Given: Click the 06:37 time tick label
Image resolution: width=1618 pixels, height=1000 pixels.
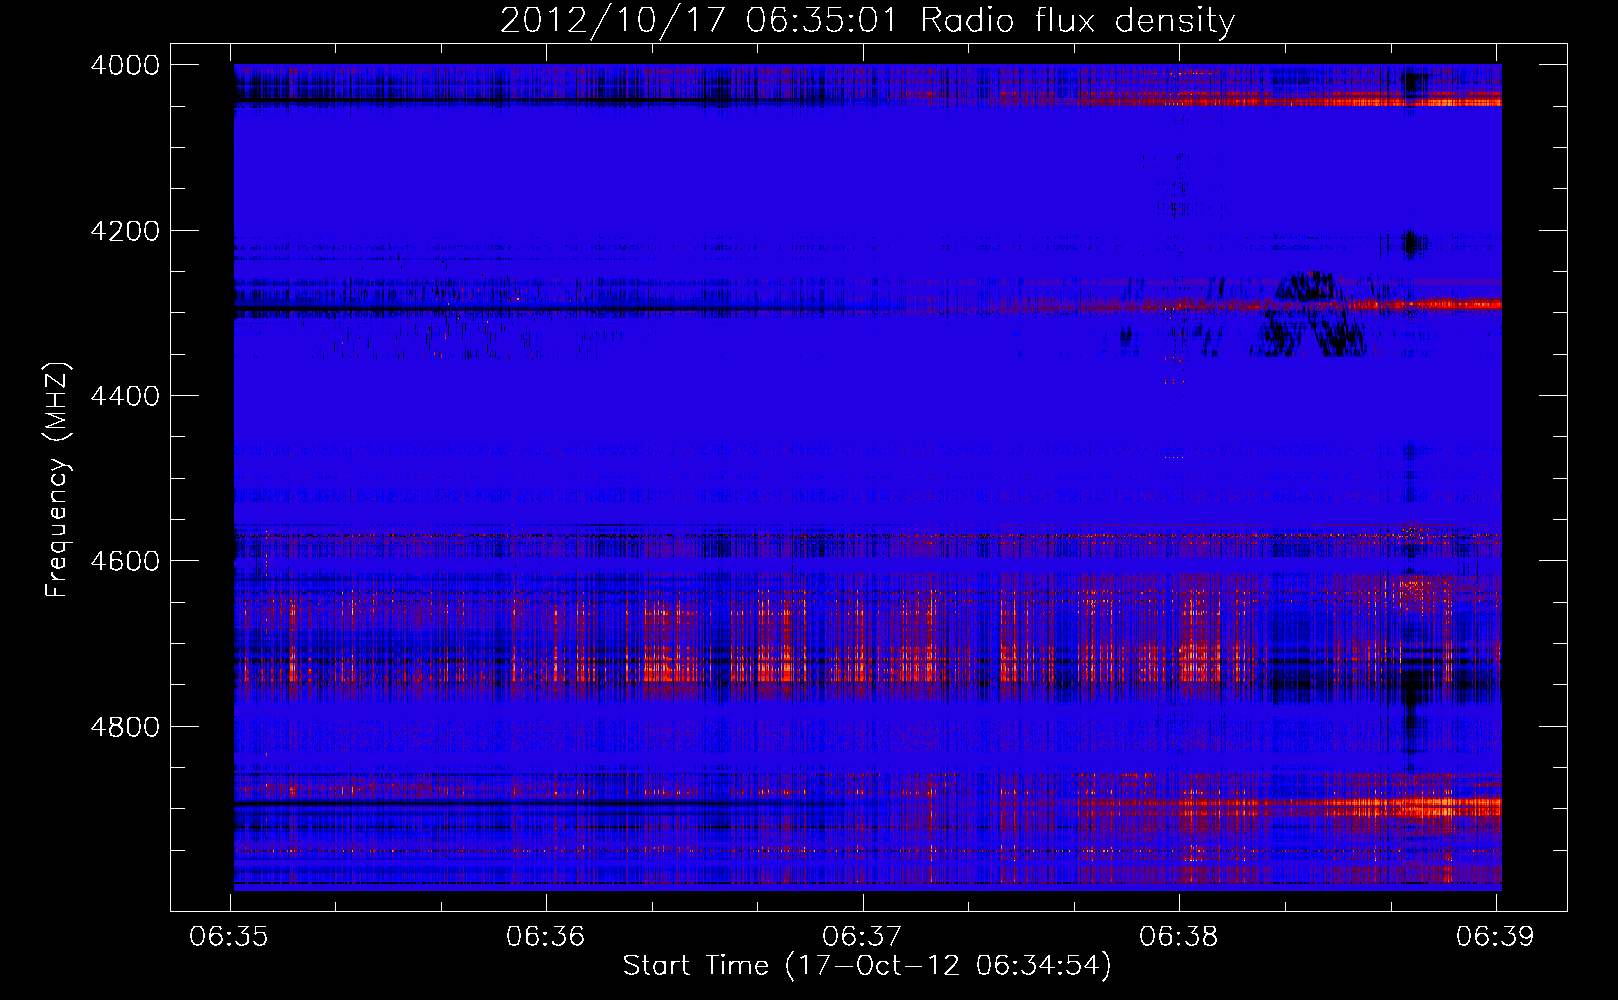Looking at the screenshot, I should pos(862,937).
